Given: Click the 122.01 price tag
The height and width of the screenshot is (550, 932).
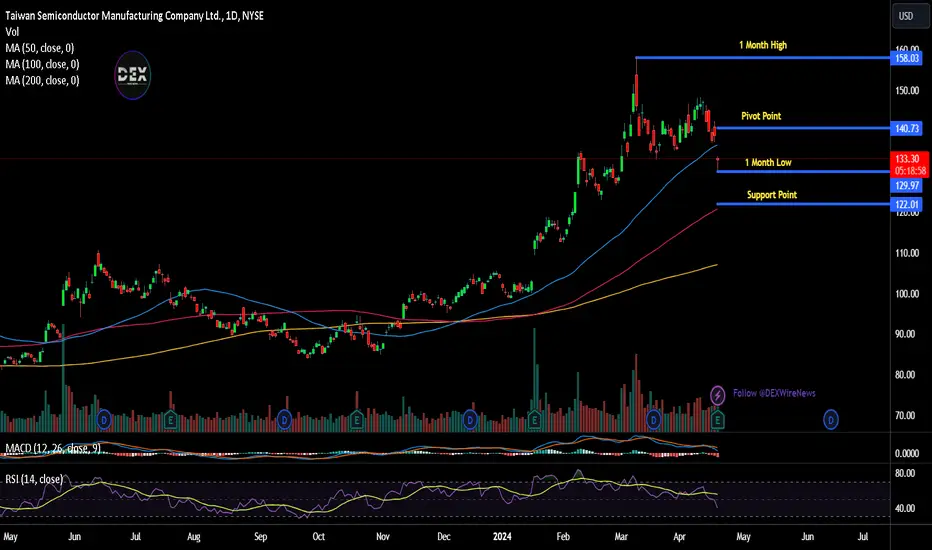Looking at the screenshot, I should pyautogui.click(x=906, y=205).
